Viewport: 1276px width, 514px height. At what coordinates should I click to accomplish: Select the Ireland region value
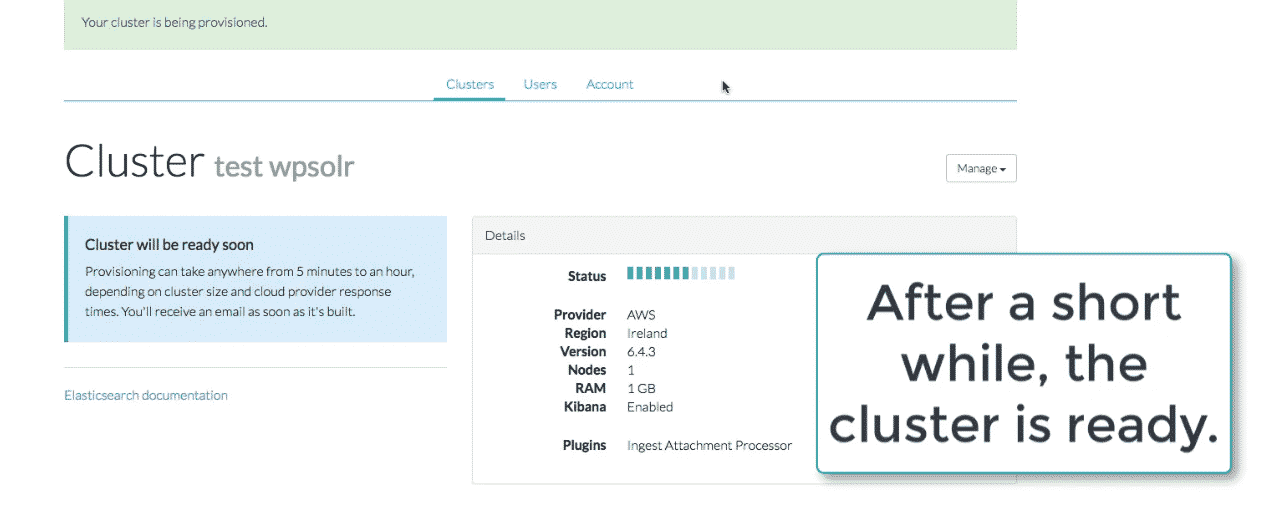pyautogui.click(x=647, y=333)
